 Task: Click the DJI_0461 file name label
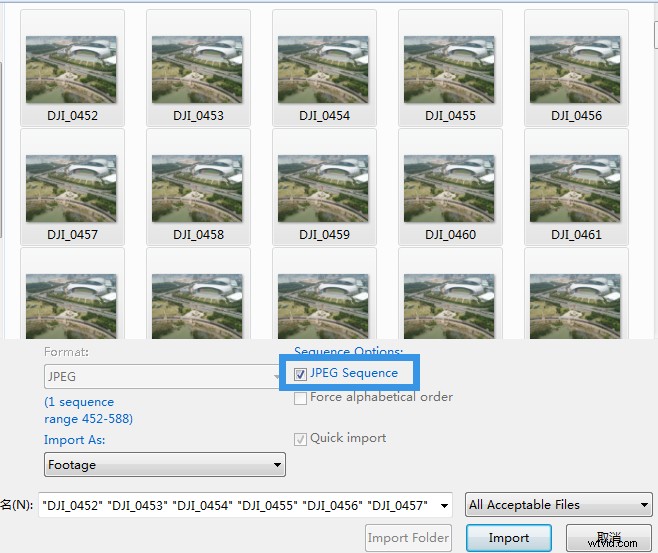click(x=576, y=235)
